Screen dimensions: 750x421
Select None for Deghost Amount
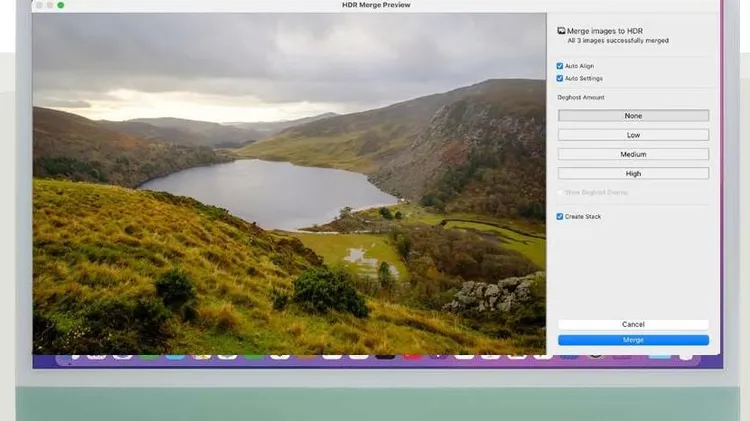633,116
